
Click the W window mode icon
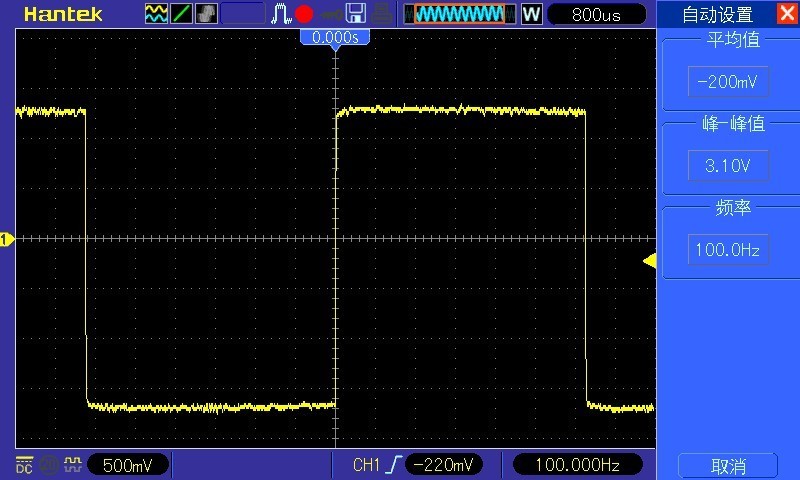tap(531, 14)
